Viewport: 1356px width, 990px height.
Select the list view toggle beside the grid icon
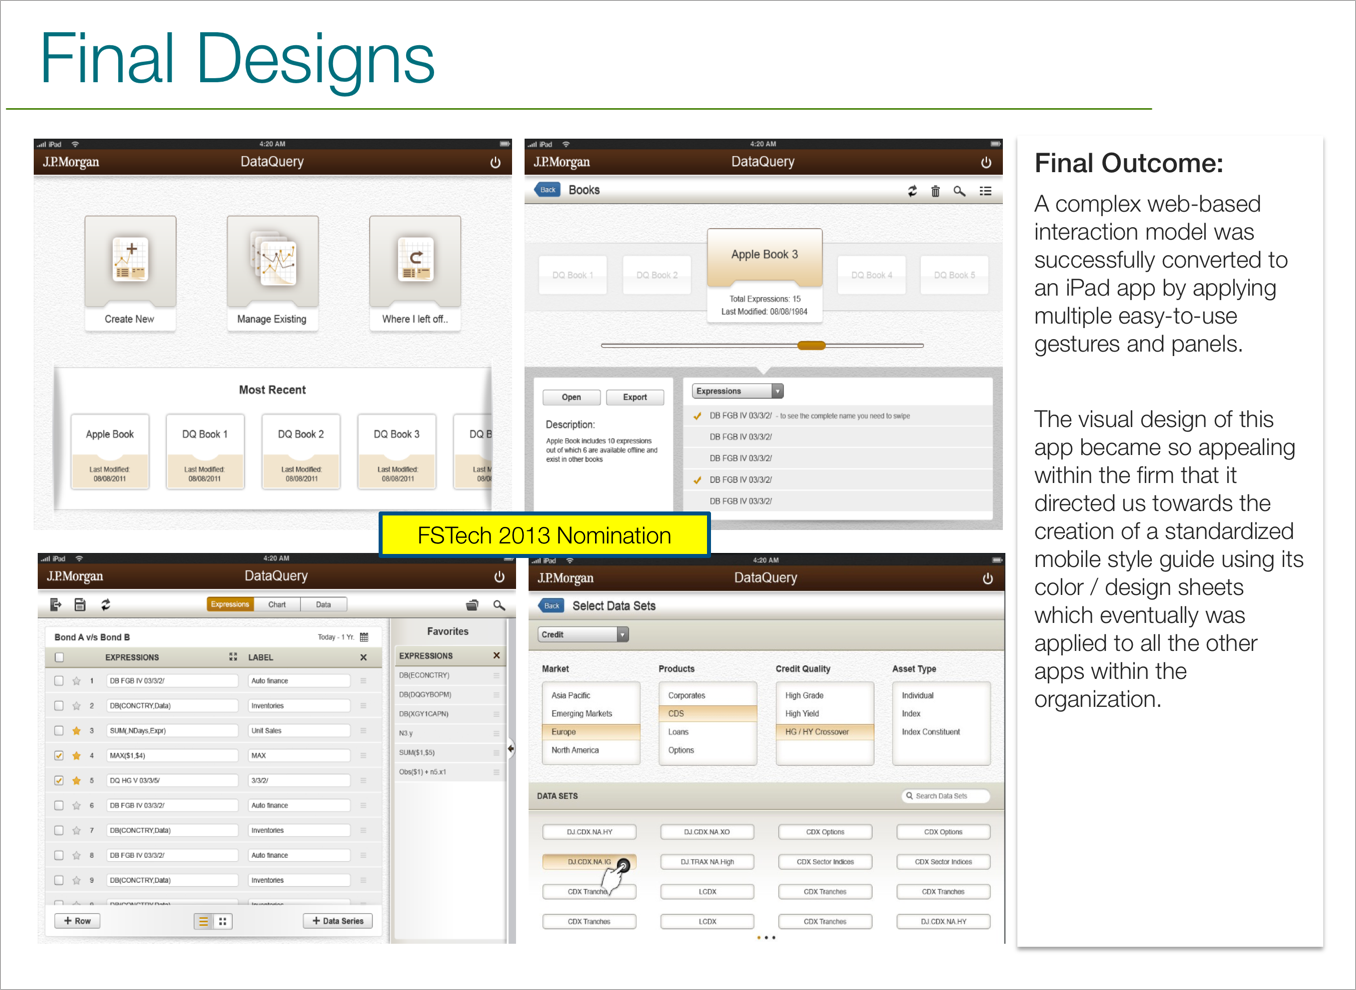tap(203, 922)
